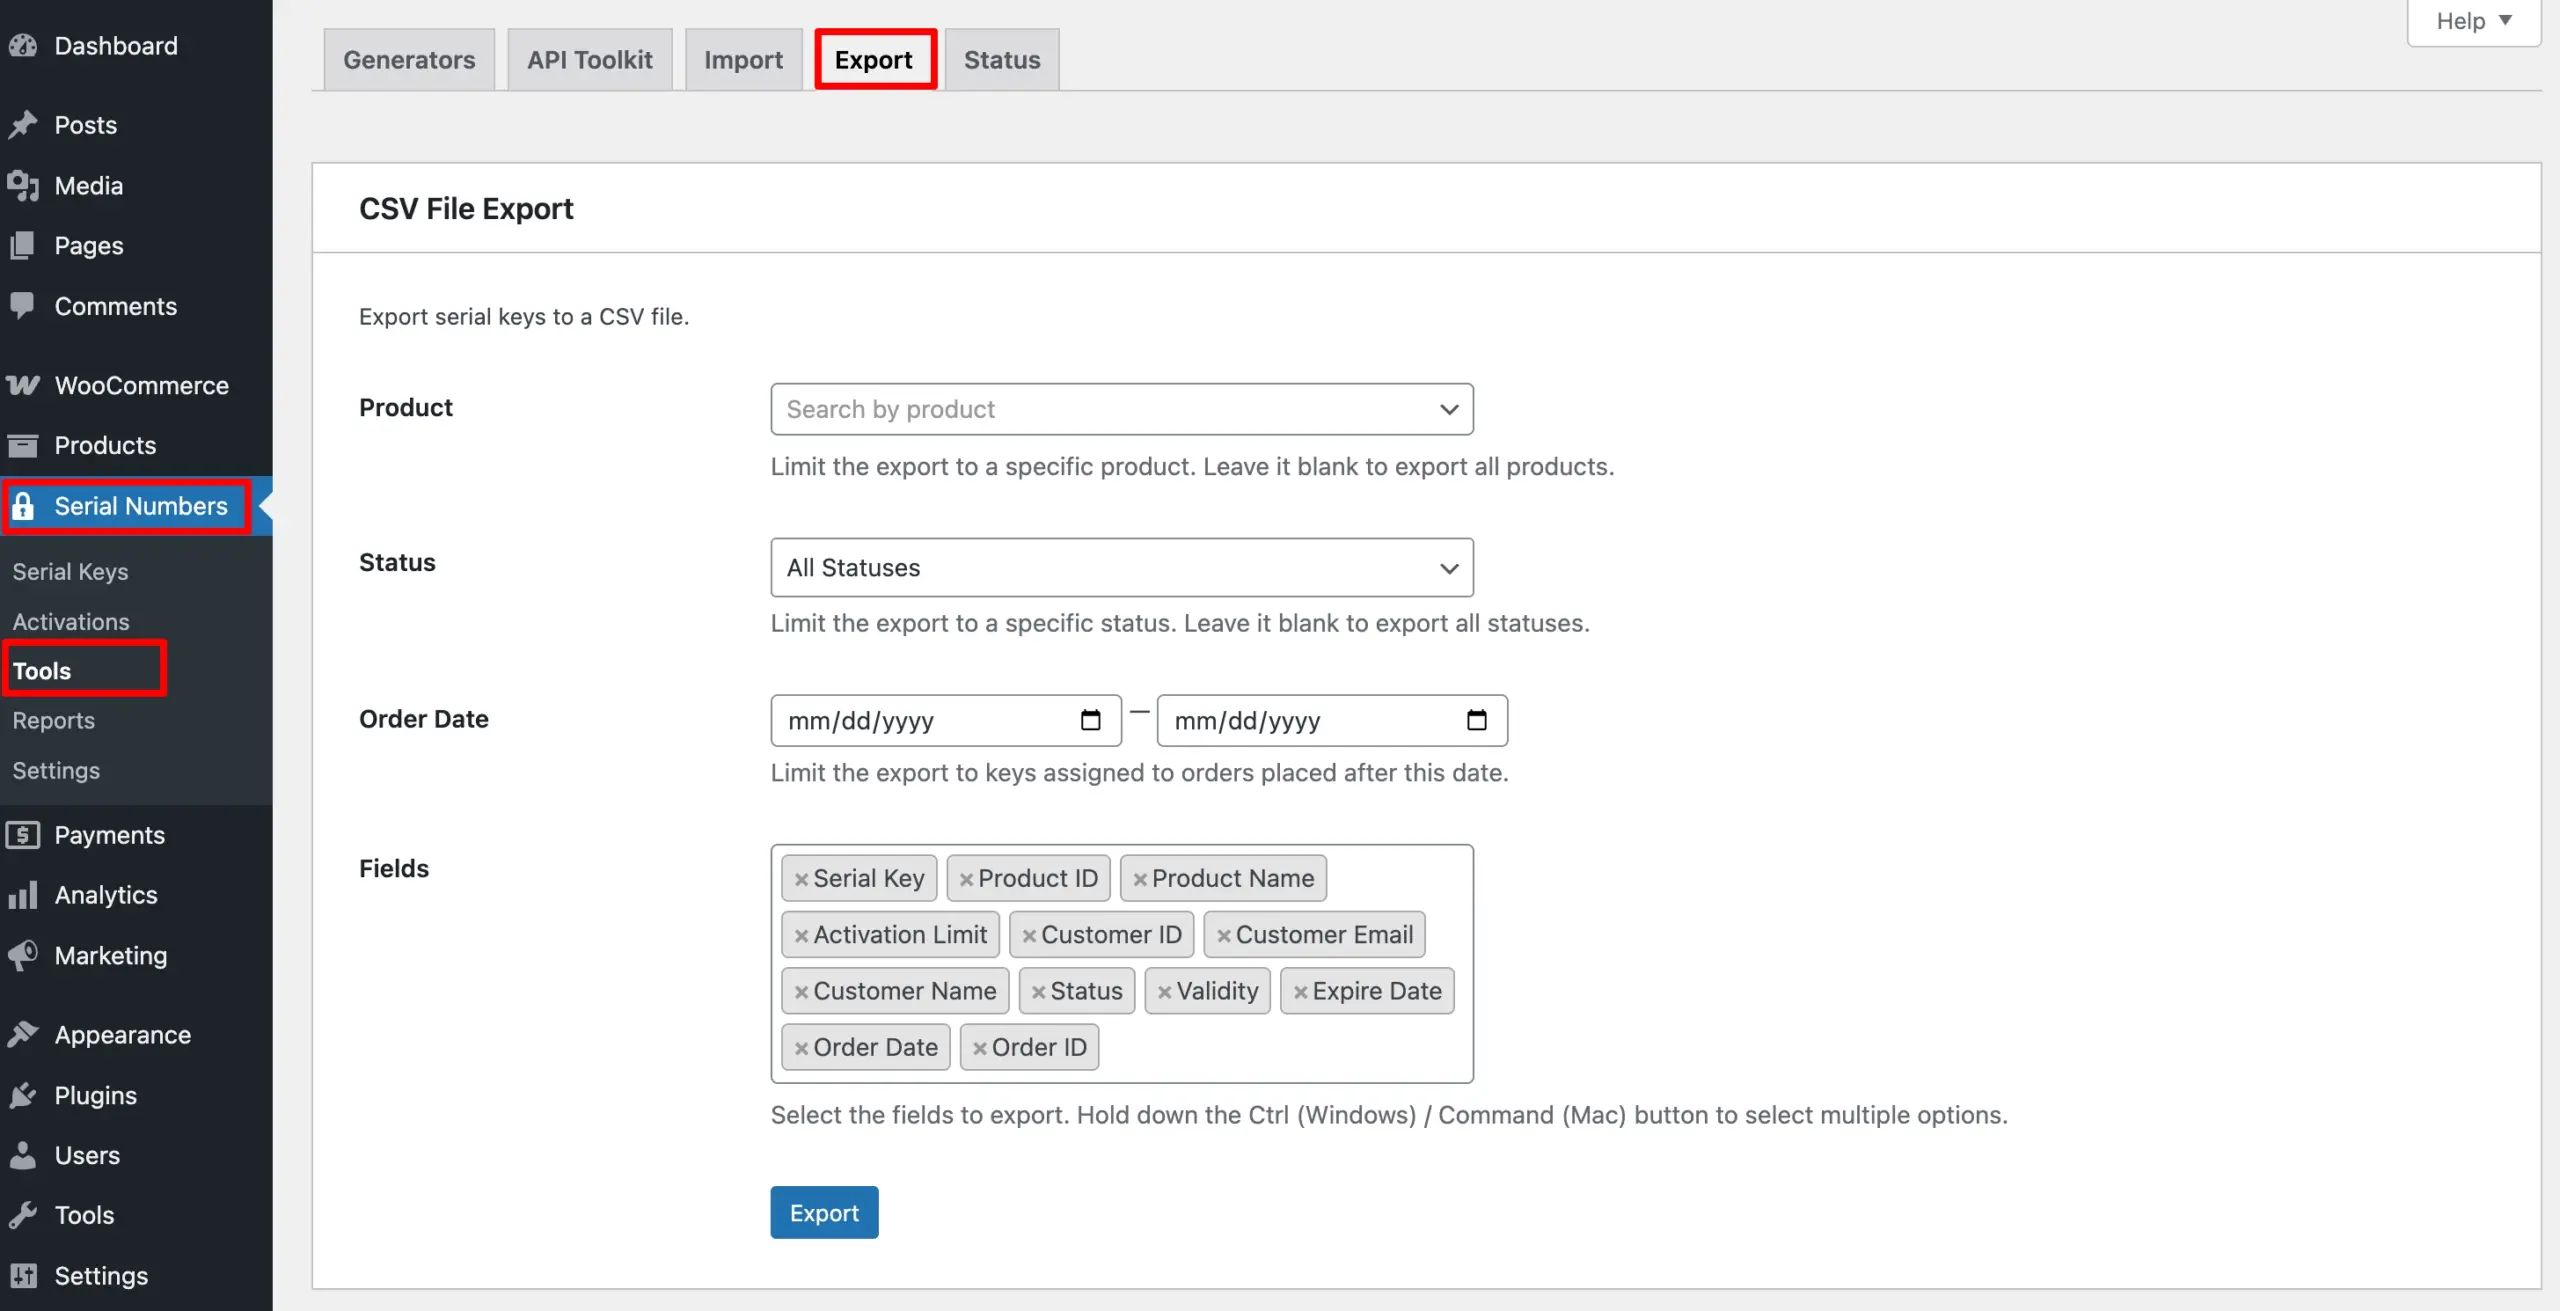This screenshot has height=1311, width=2560.
Task: Expand the Help dropdown panel
Action: 2473,21
